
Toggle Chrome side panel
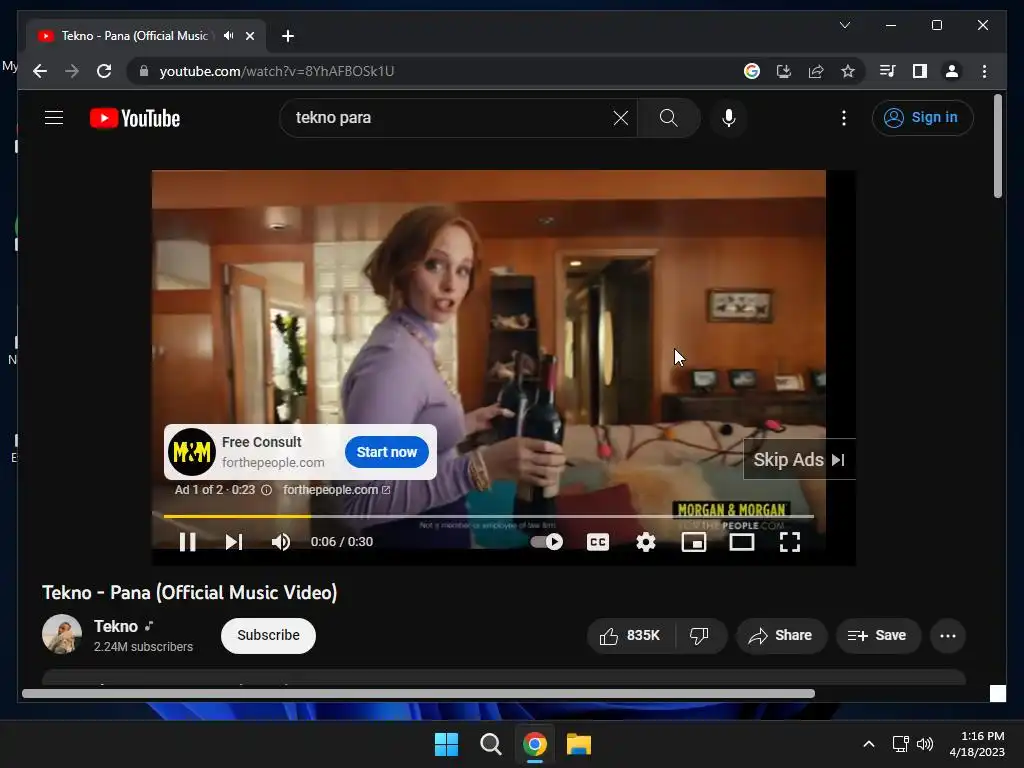(x=920, y=71)
